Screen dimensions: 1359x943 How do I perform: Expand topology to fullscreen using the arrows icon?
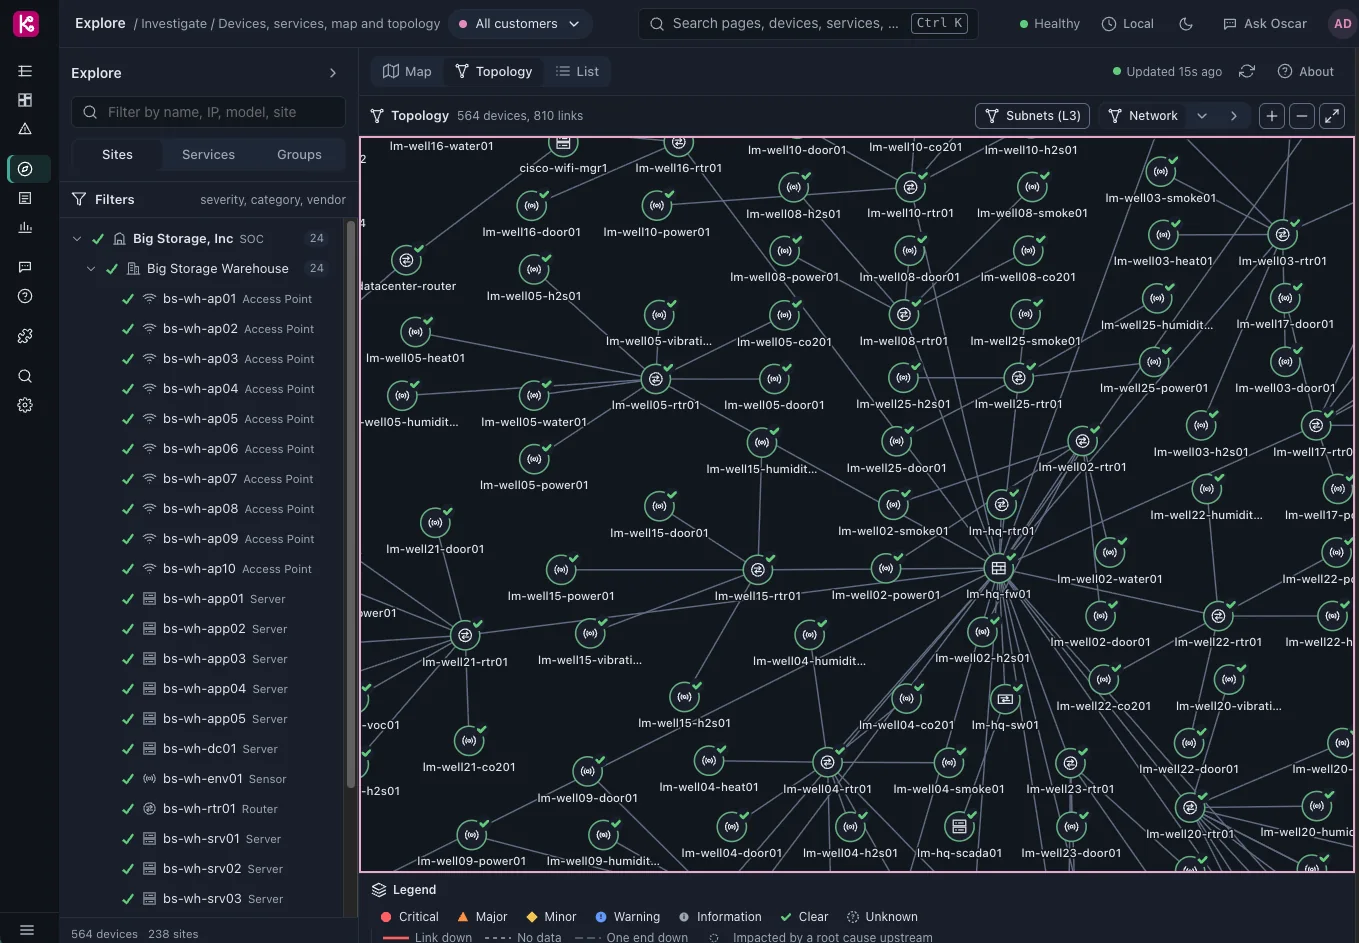1331,116
